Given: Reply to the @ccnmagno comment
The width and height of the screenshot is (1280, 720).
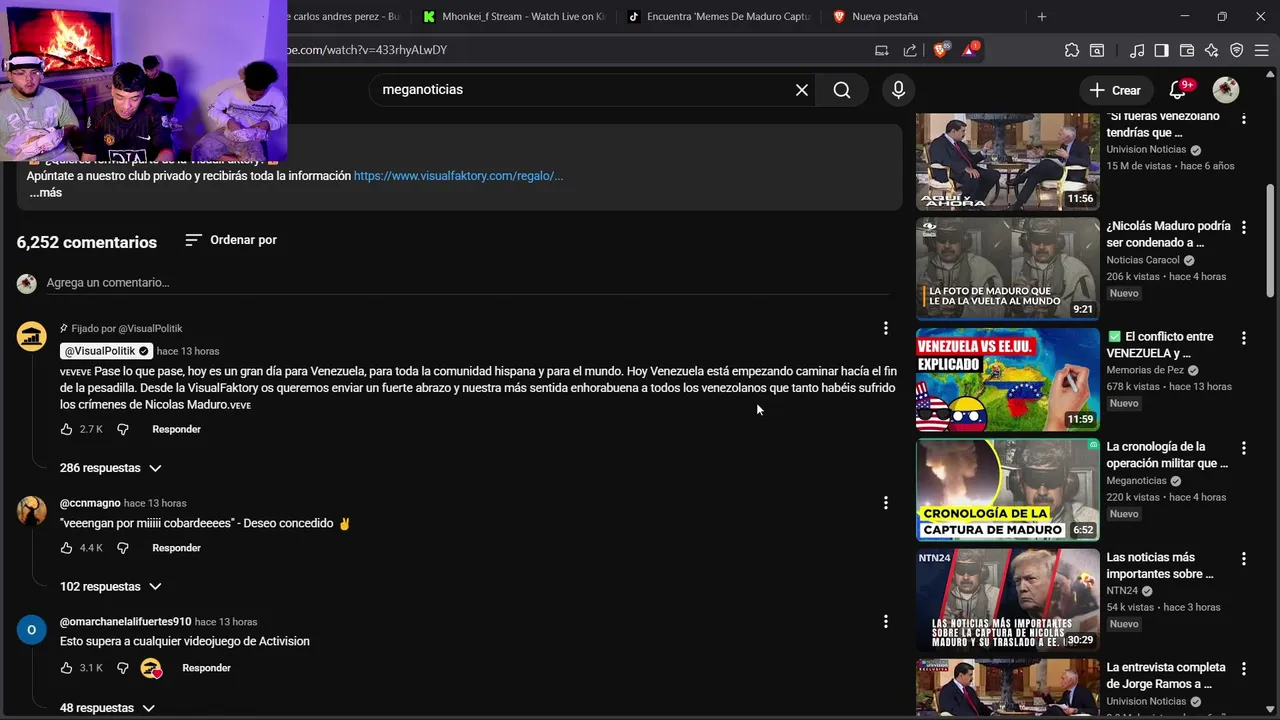Looking at the screenshot, I should (x=176, y=548).
